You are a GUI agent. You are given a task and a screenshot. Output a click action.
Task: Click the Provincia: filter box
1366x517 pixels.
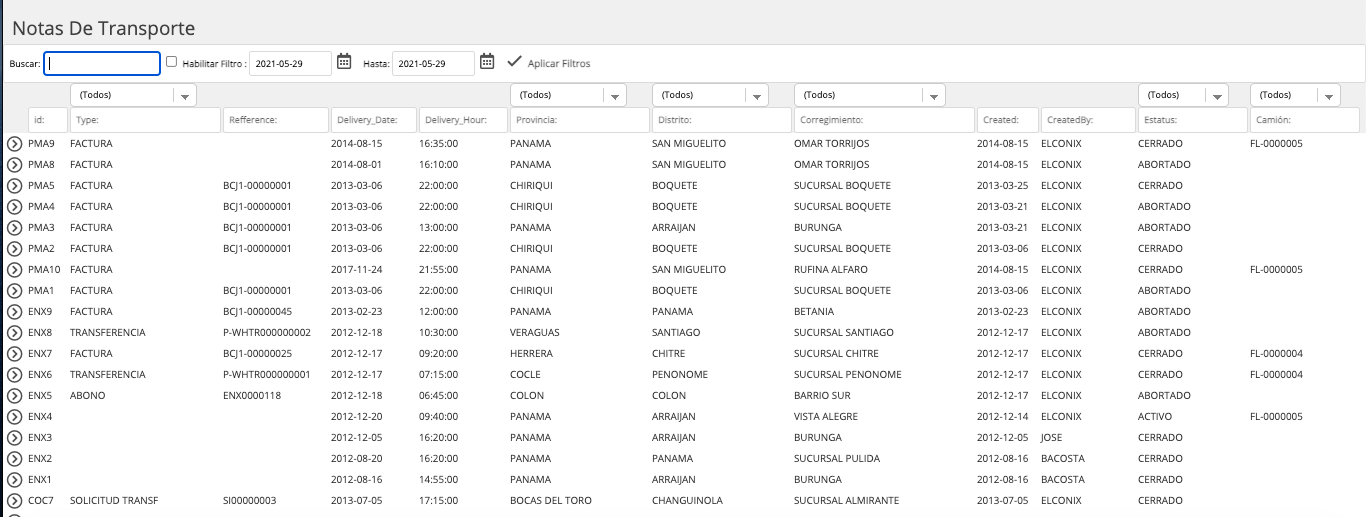(x=580, y=120)
